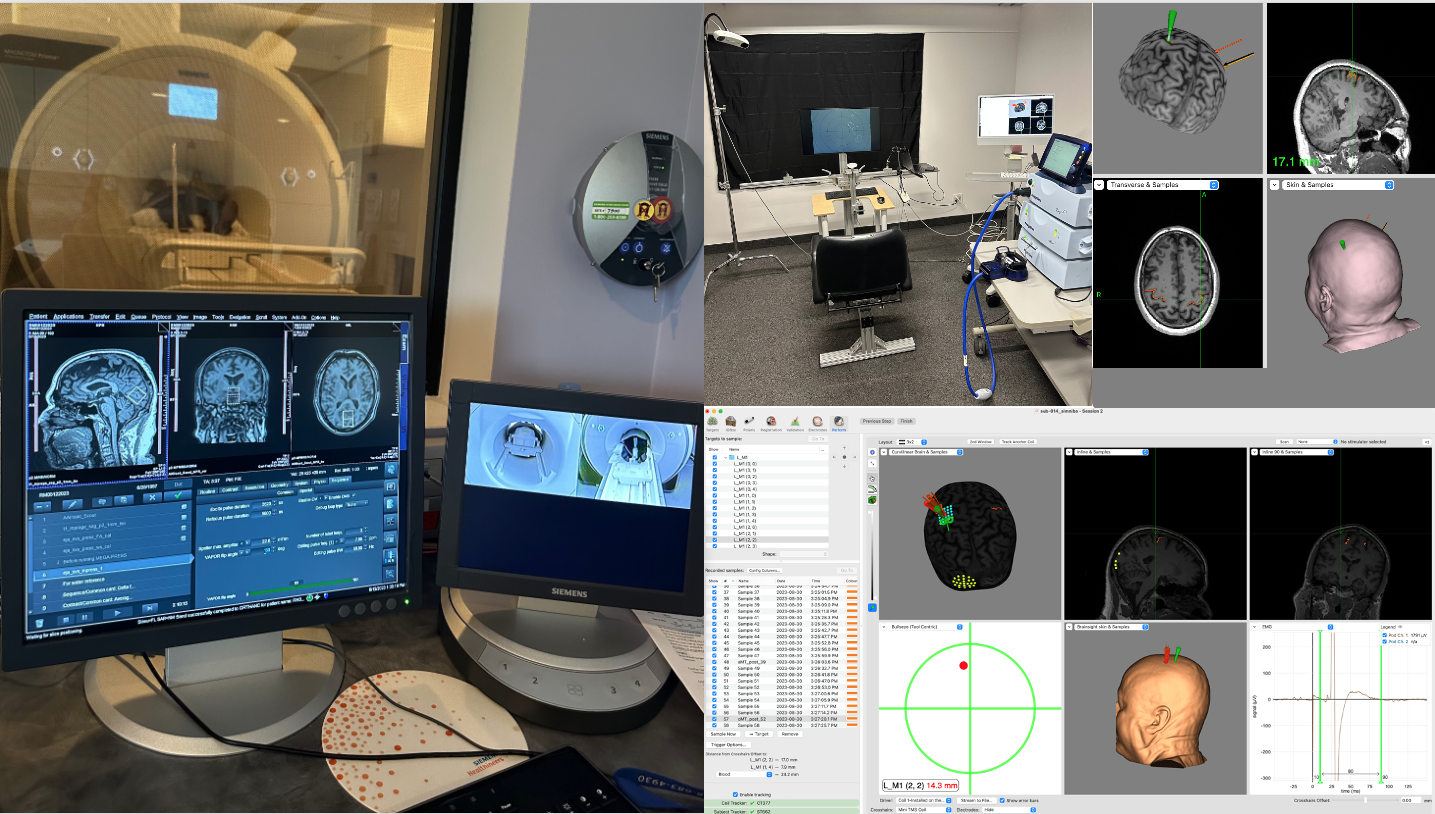Open Protocol menu on Siemens console

161,317
